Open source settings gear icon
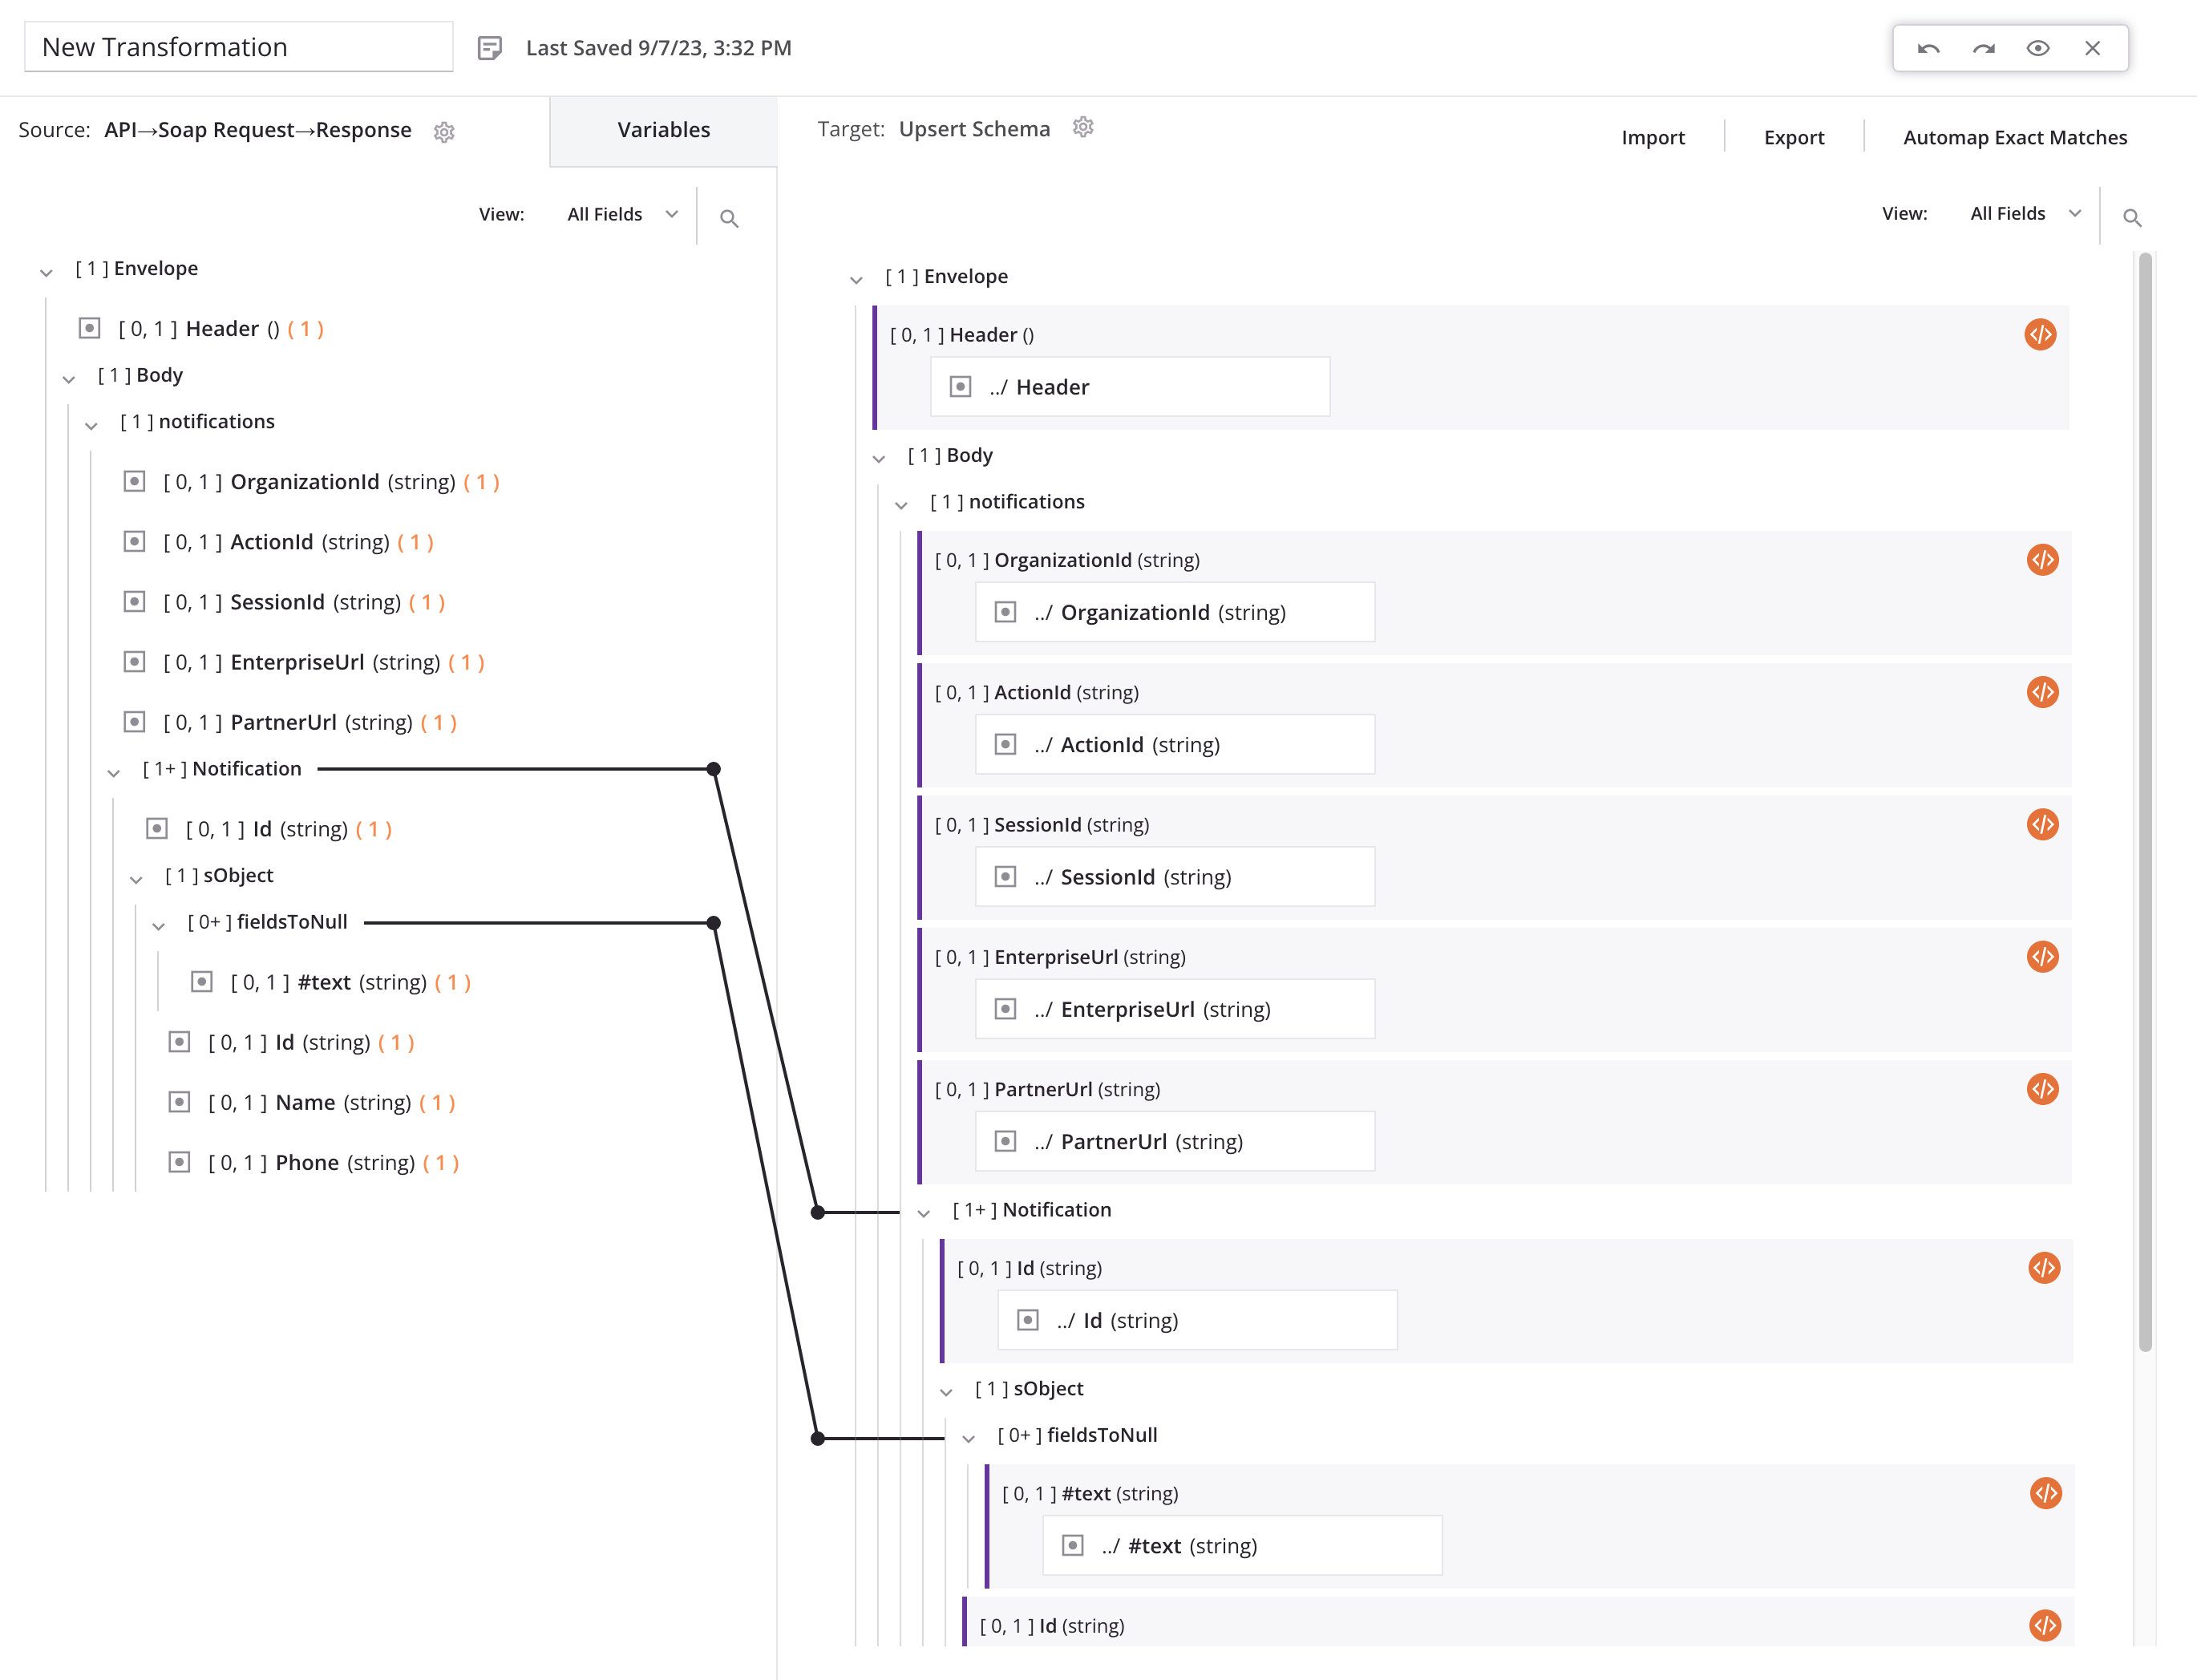 click(x=444, y=132)
